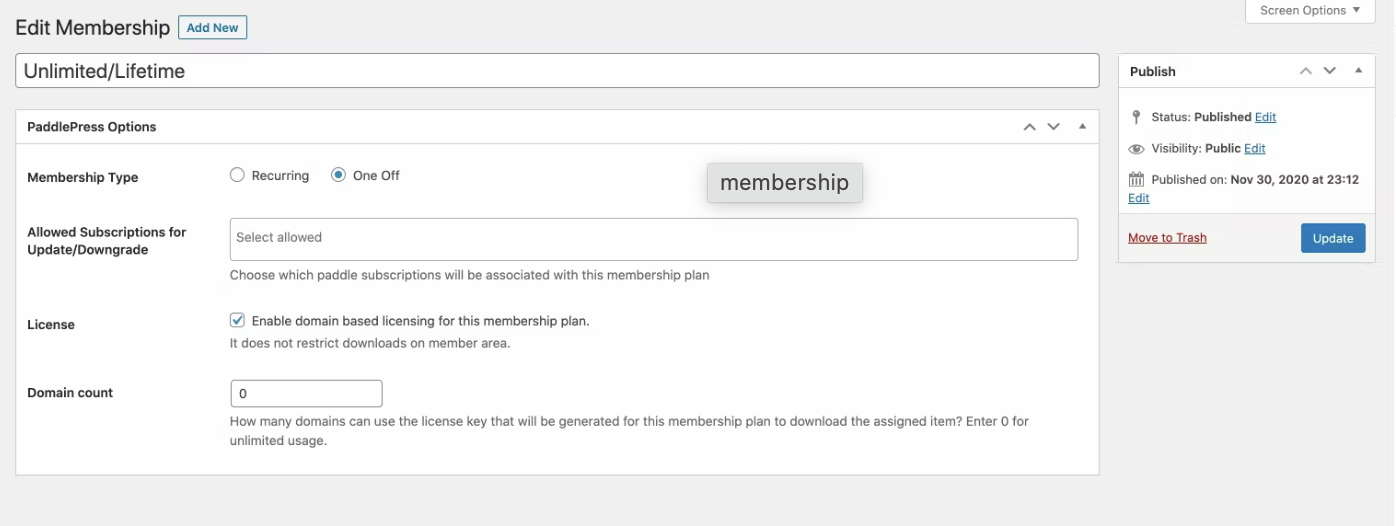Click the status pin icon
Image resolution: width=1396 pixels, height=526 pixels.
click(1136, 117)
